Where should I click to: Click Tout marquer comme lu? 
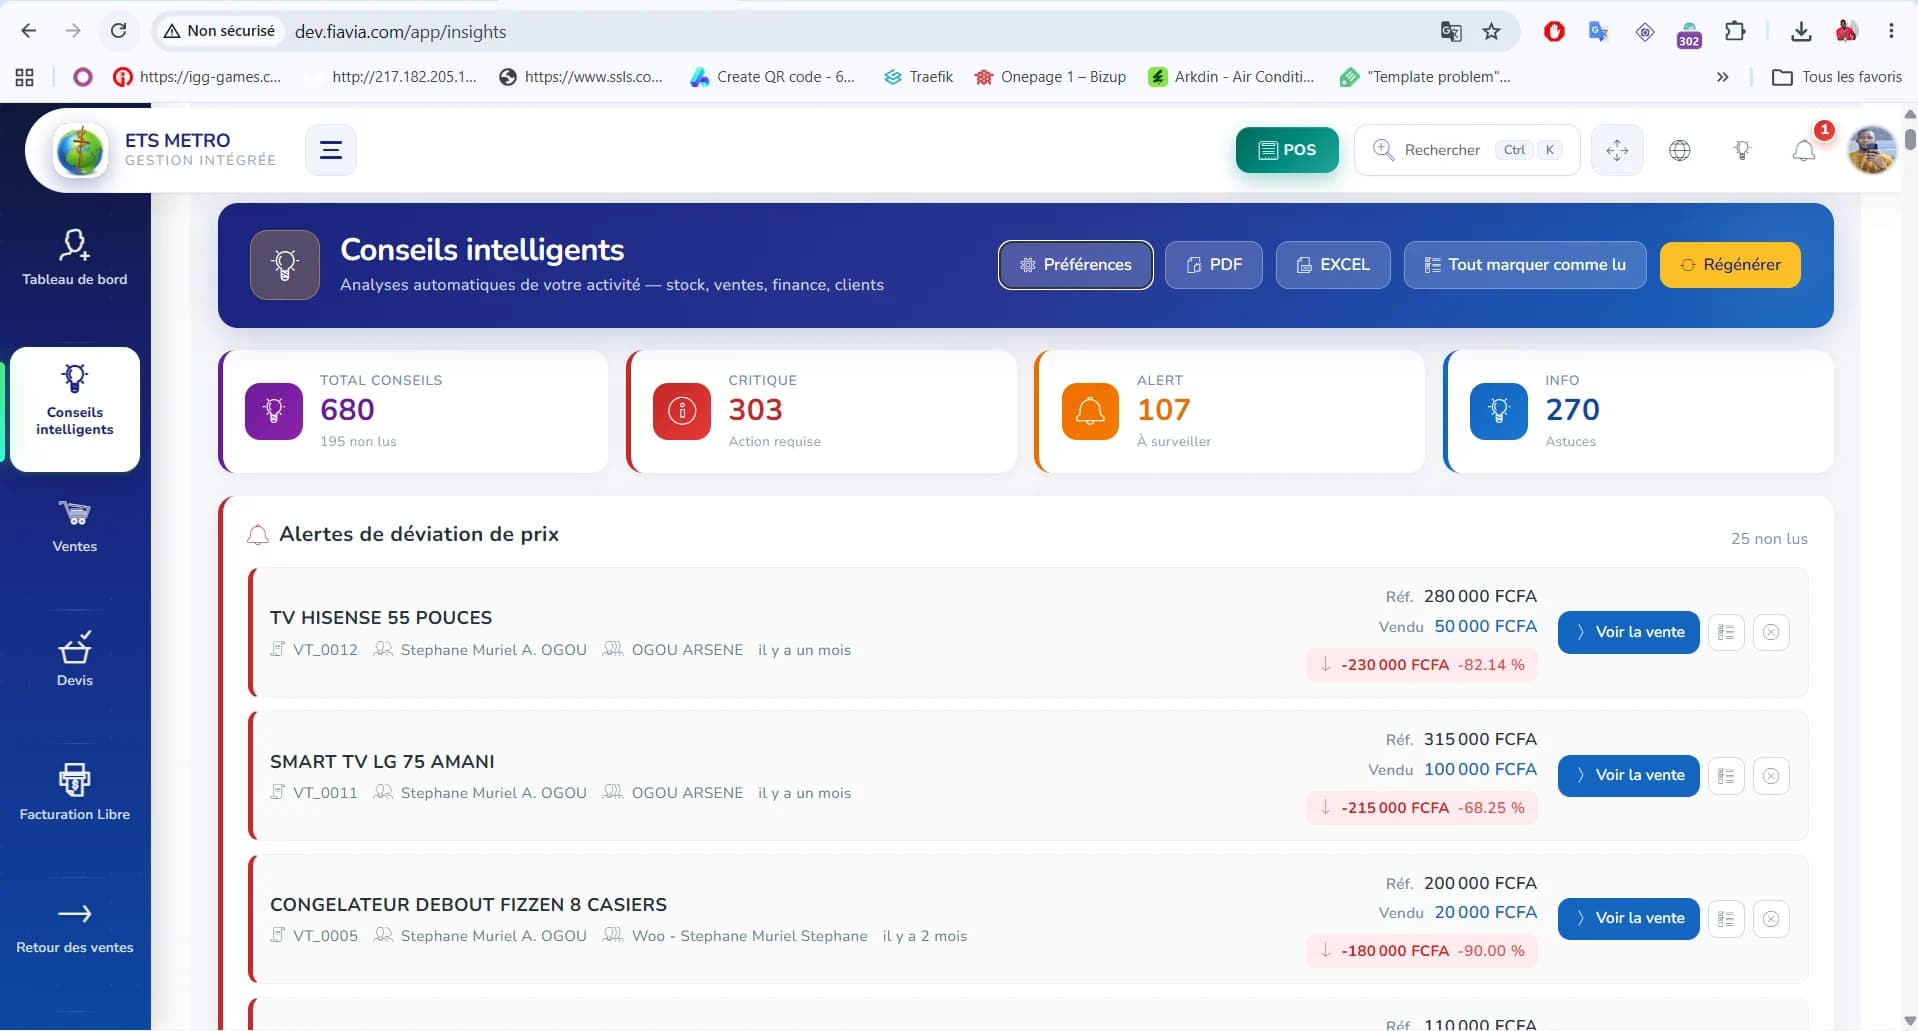coord(1525,265)
